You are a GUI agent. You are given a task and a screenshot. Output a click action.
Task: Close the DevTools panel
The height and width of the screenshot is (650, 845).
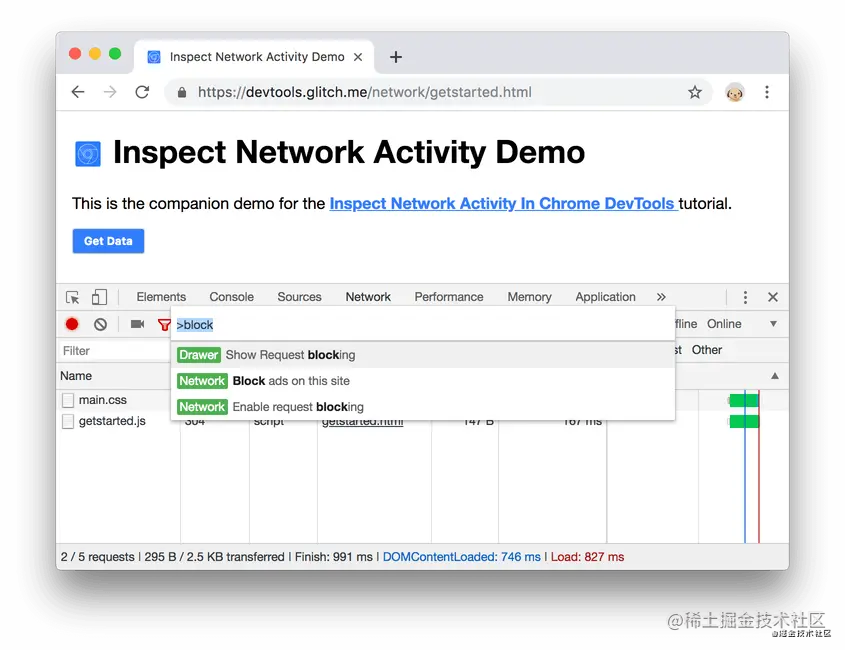point(773,297)
